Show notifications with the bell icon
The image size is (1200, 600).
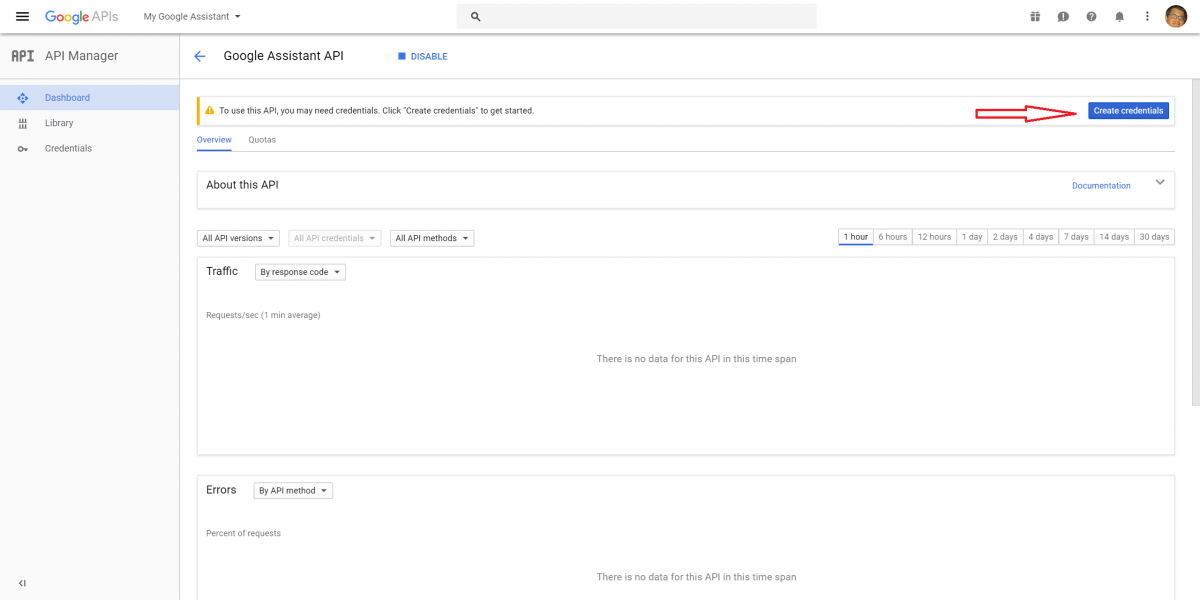point(1119,17)
